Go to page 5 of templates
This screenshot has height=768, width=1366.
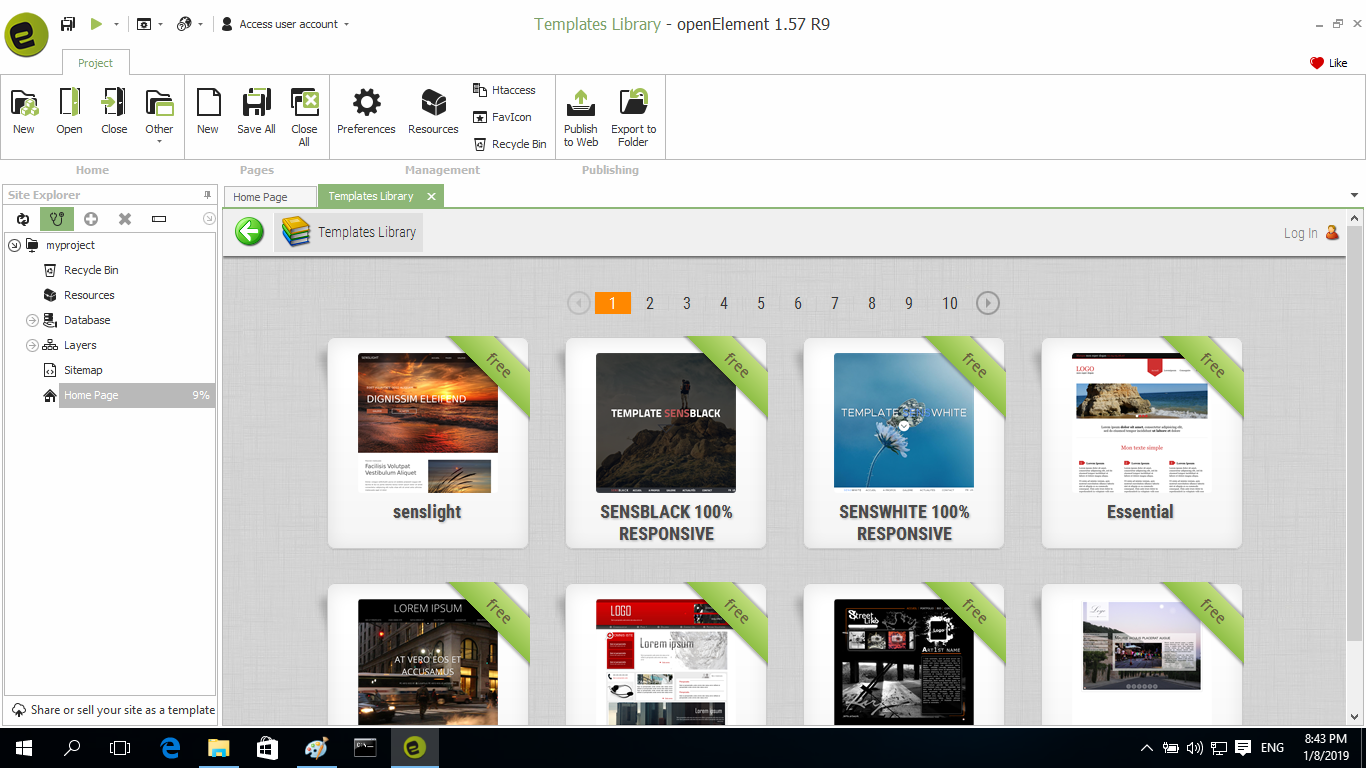point(761,303)
